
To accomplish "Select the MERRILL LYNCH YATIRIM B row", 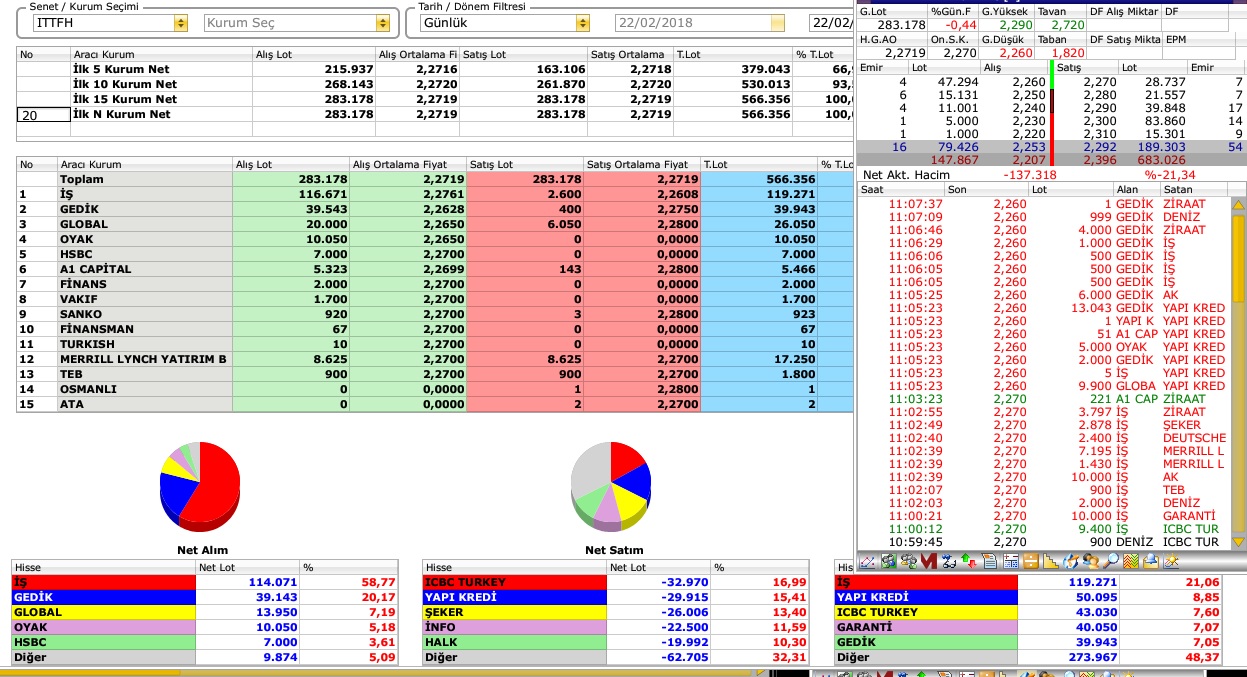I will (435, 359).
